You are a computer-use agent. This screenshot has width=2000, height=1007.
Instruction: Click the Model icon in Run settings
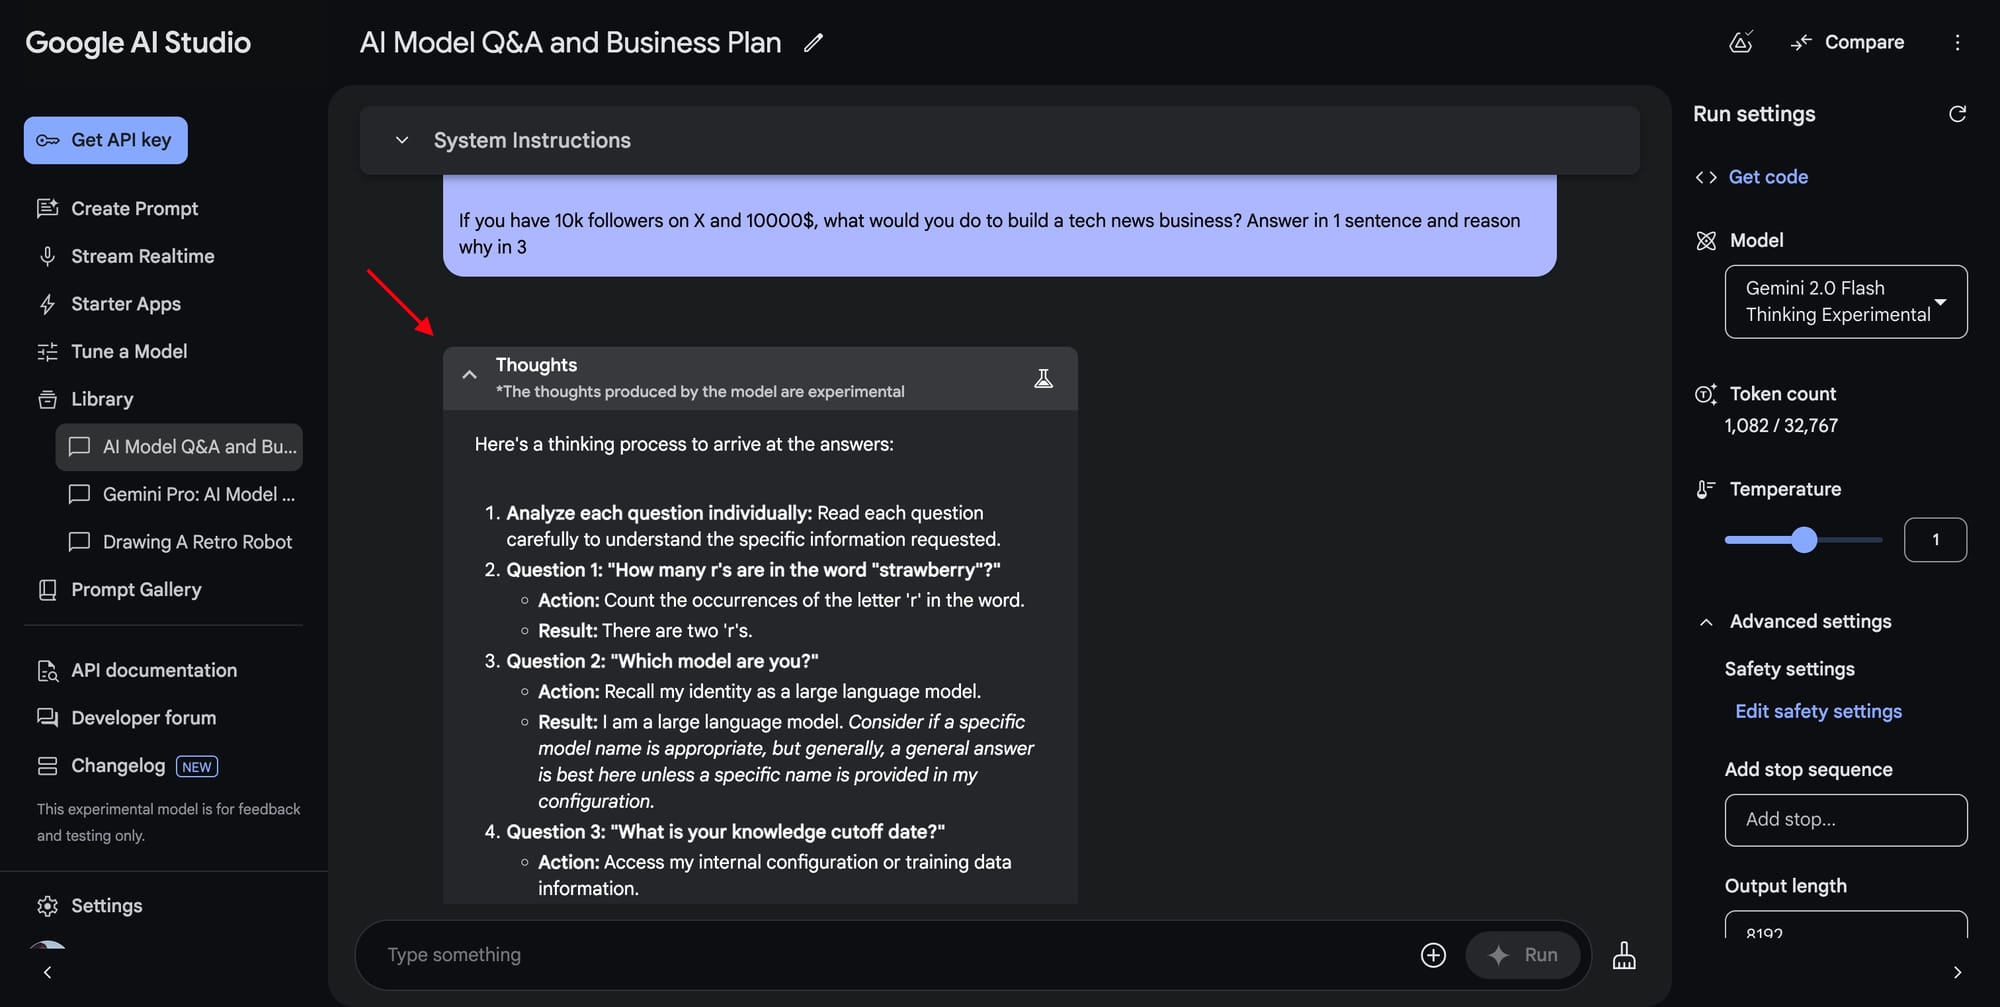1706,241
